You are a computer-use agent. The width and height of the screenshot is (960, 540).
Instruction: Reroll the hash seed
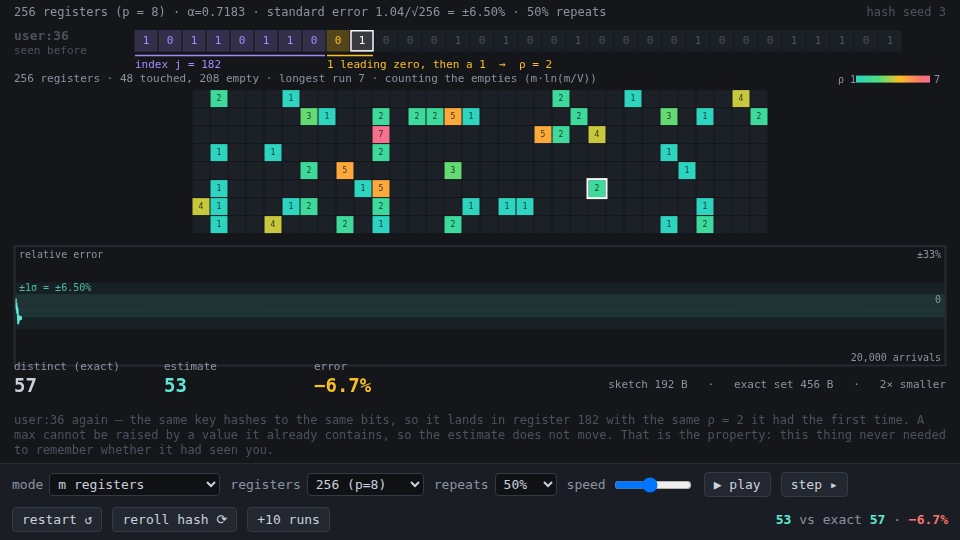coord(174,519)
